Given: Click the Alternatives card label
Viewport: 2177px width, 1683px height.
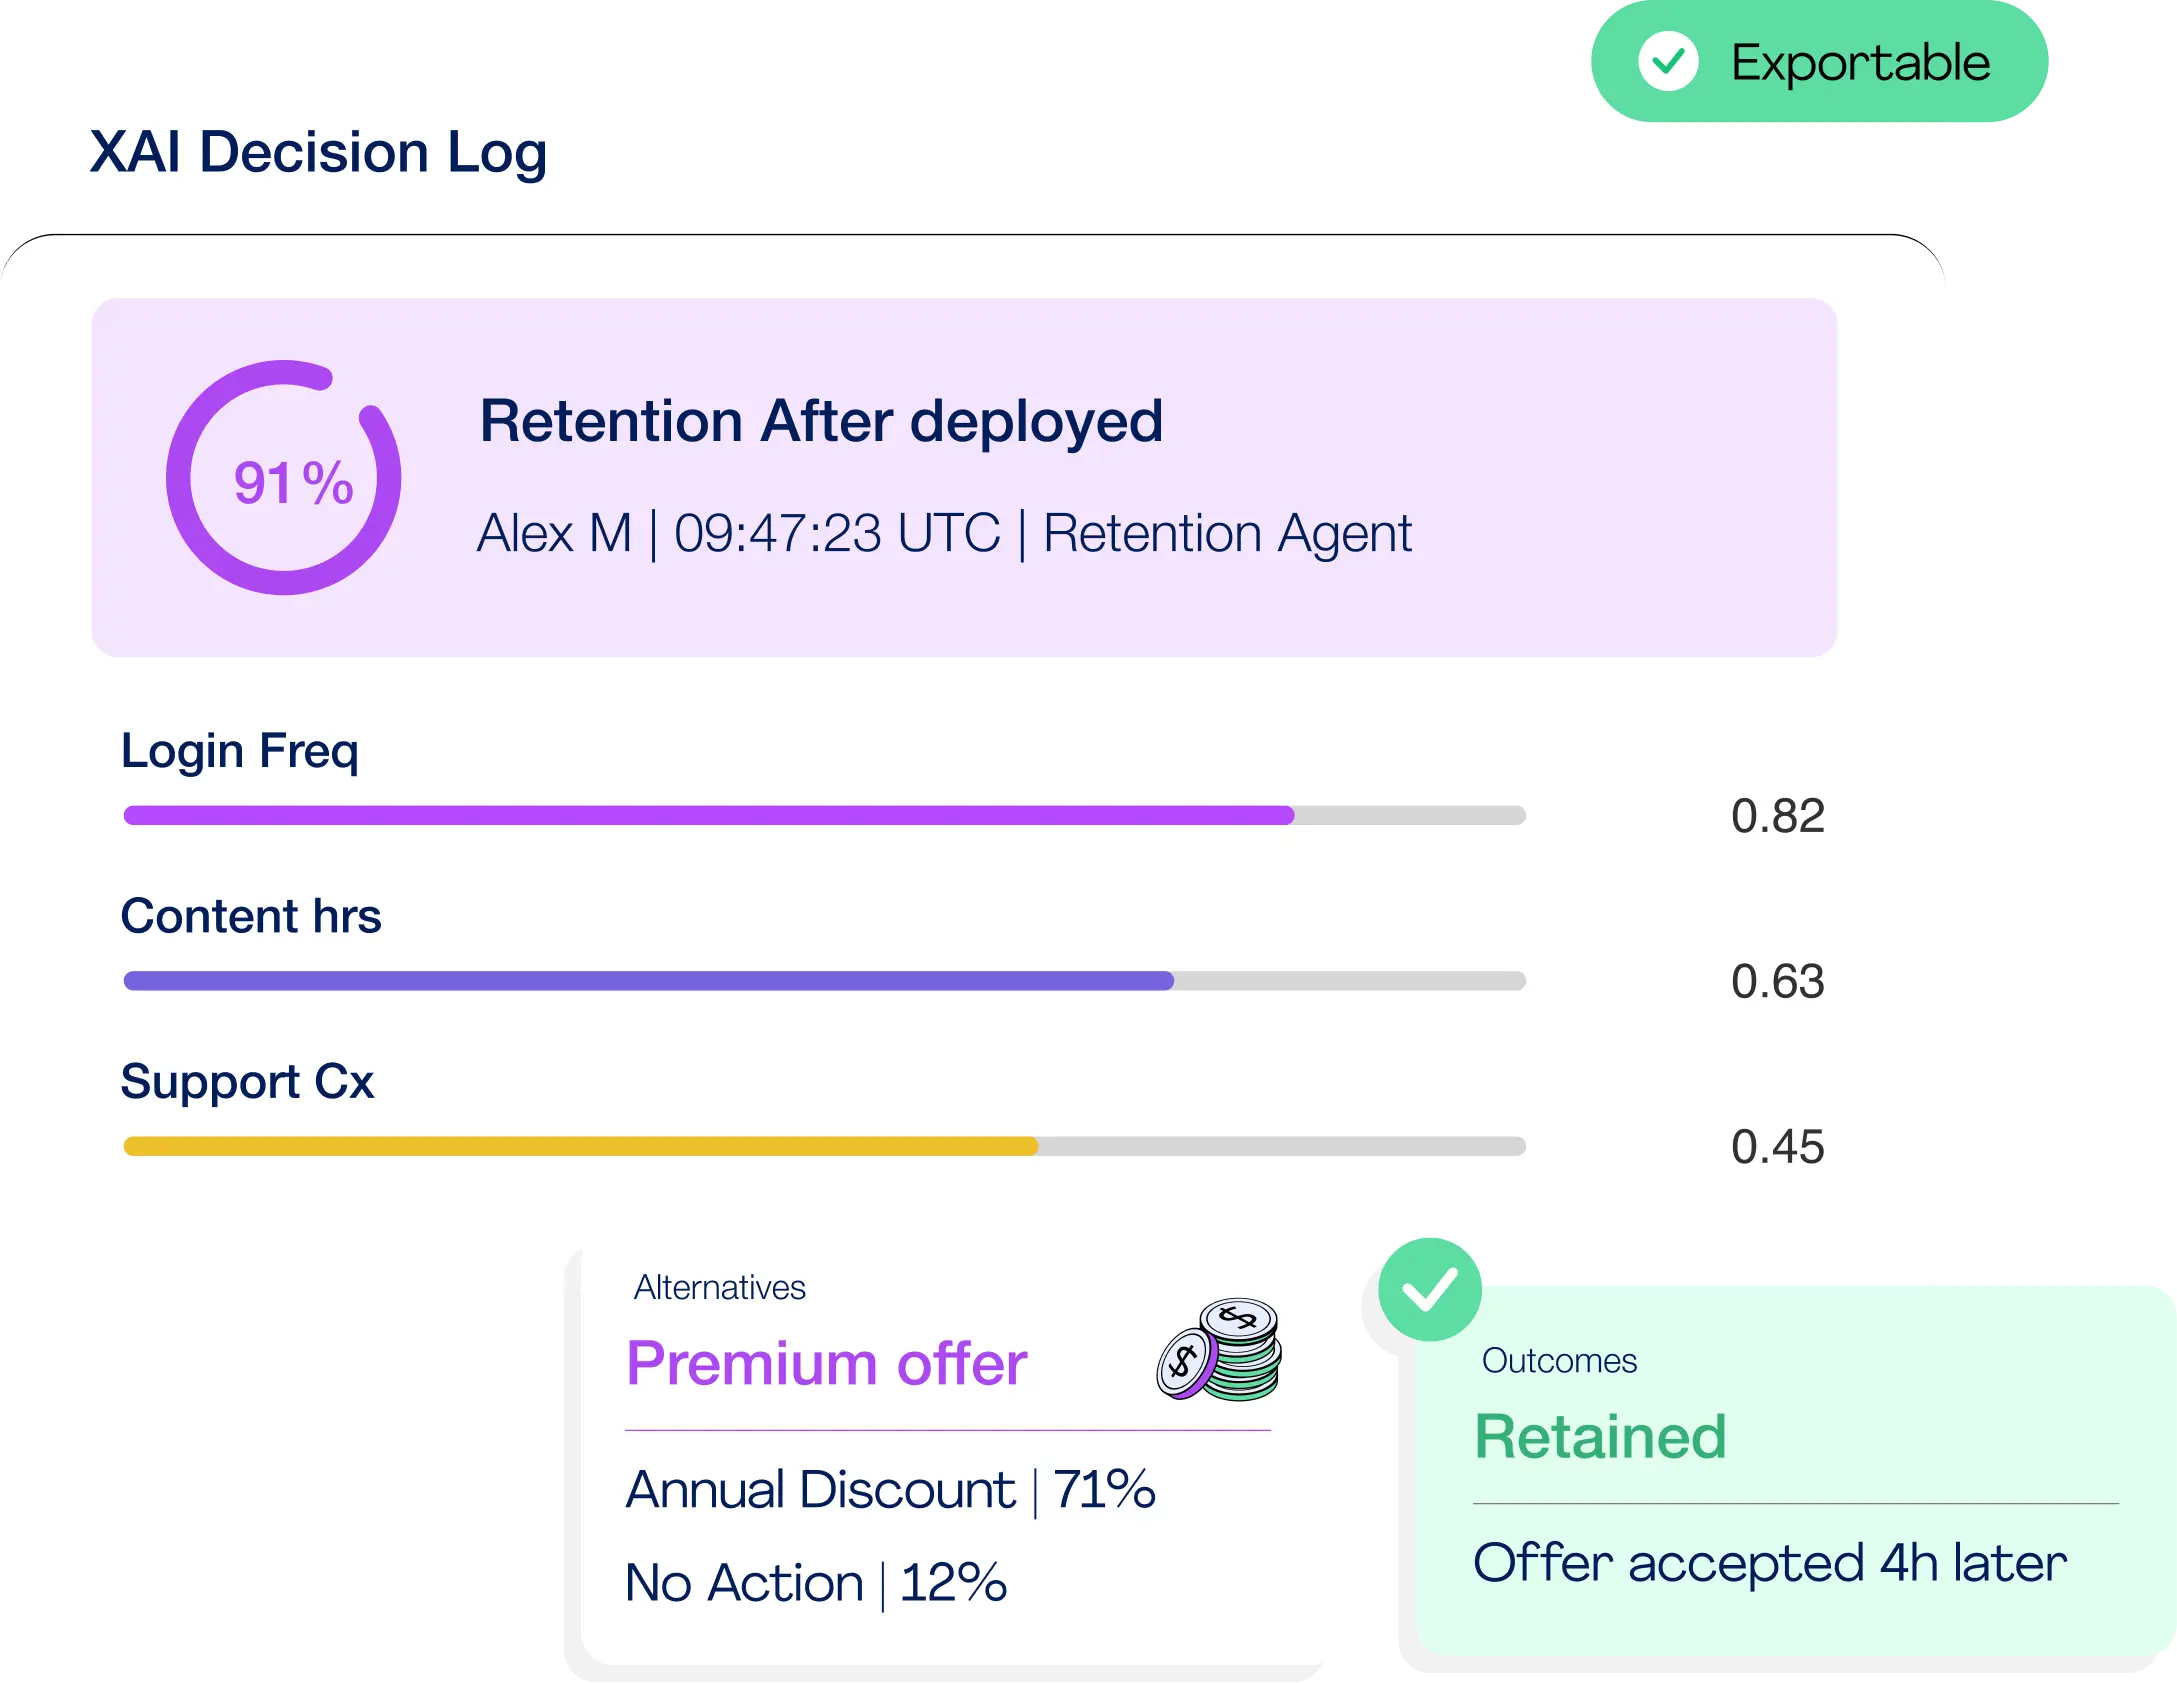Looking at the screenshot, I should [719, 1287].
